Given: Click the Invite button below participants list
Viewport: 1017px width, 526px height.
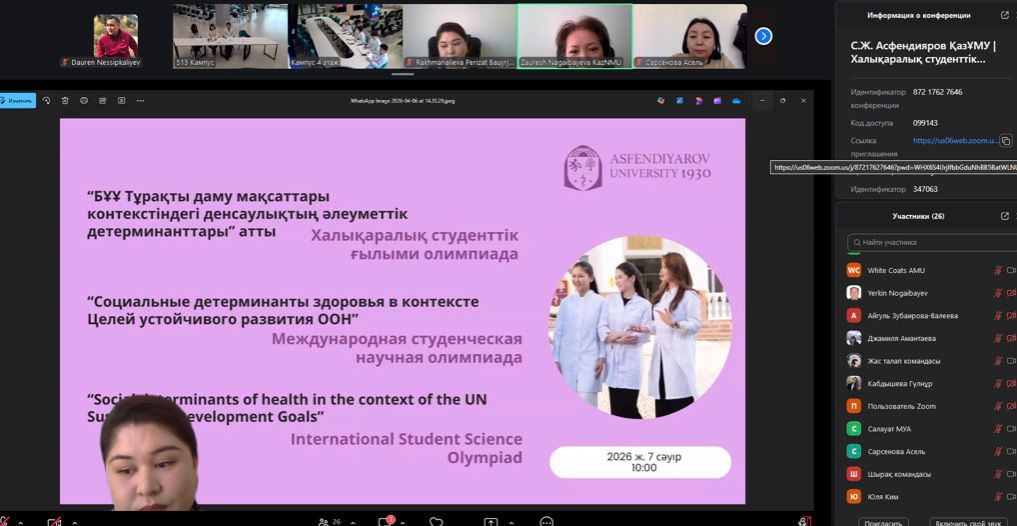Looking at the screenshot, I should [x=884, y=521].
